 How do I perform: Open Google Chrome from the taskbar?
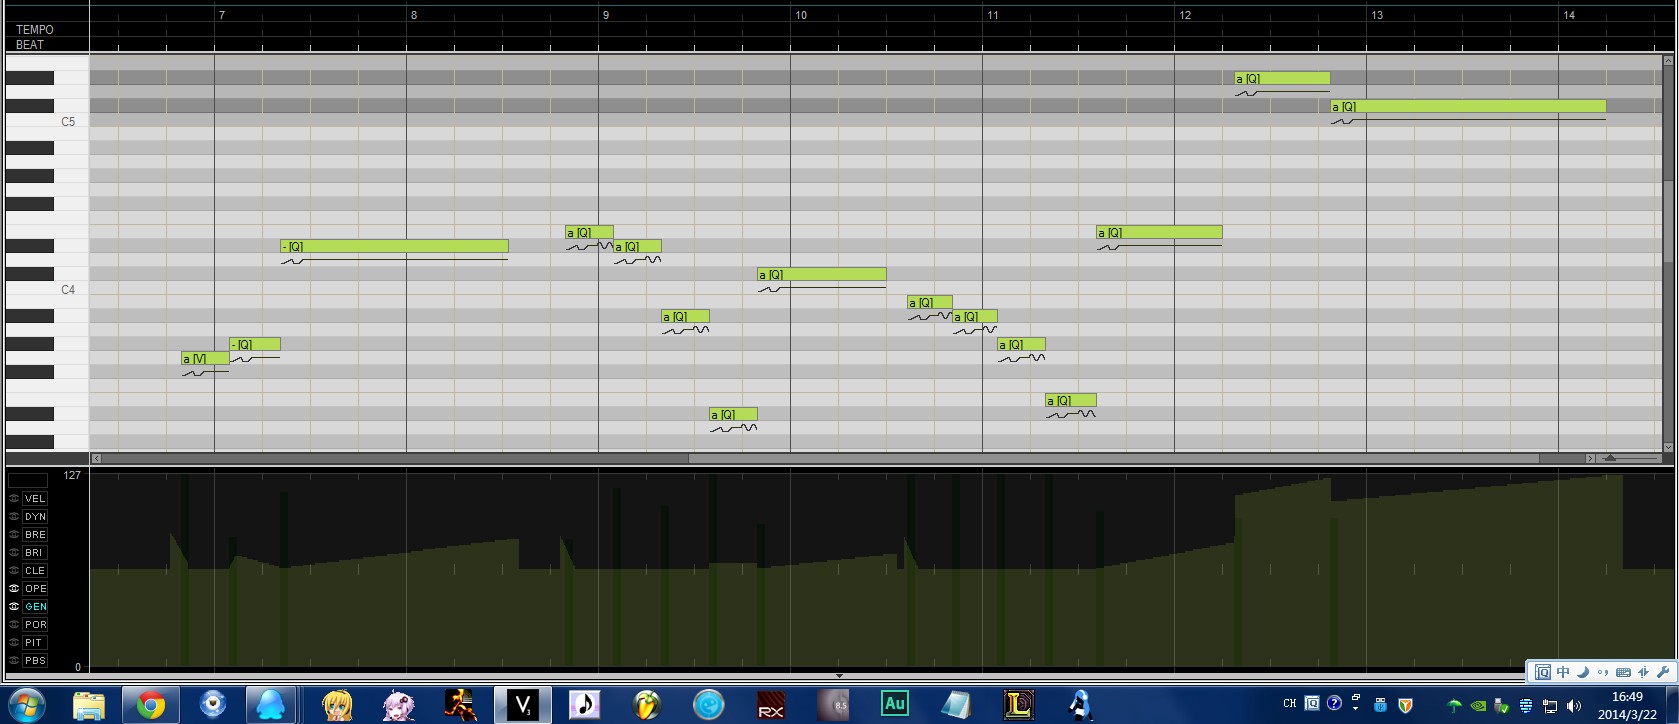click(x=150, y=705)
